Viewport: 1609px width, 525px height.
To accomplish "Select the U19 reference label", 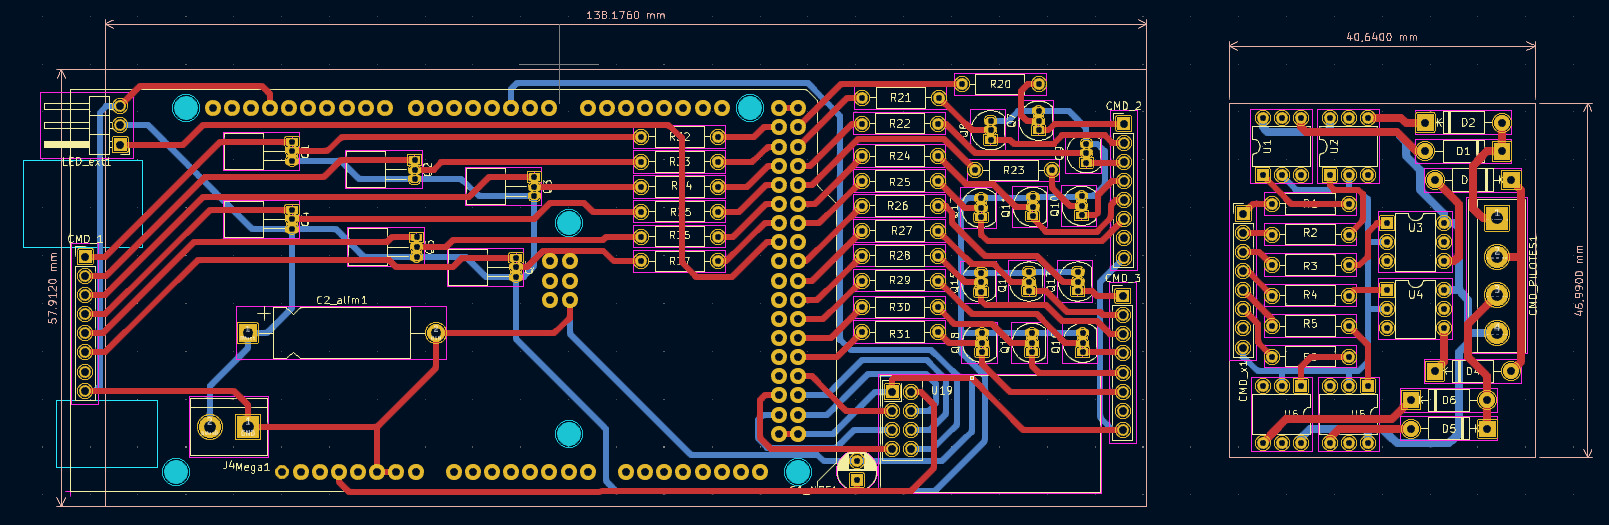I will [942, 391].
